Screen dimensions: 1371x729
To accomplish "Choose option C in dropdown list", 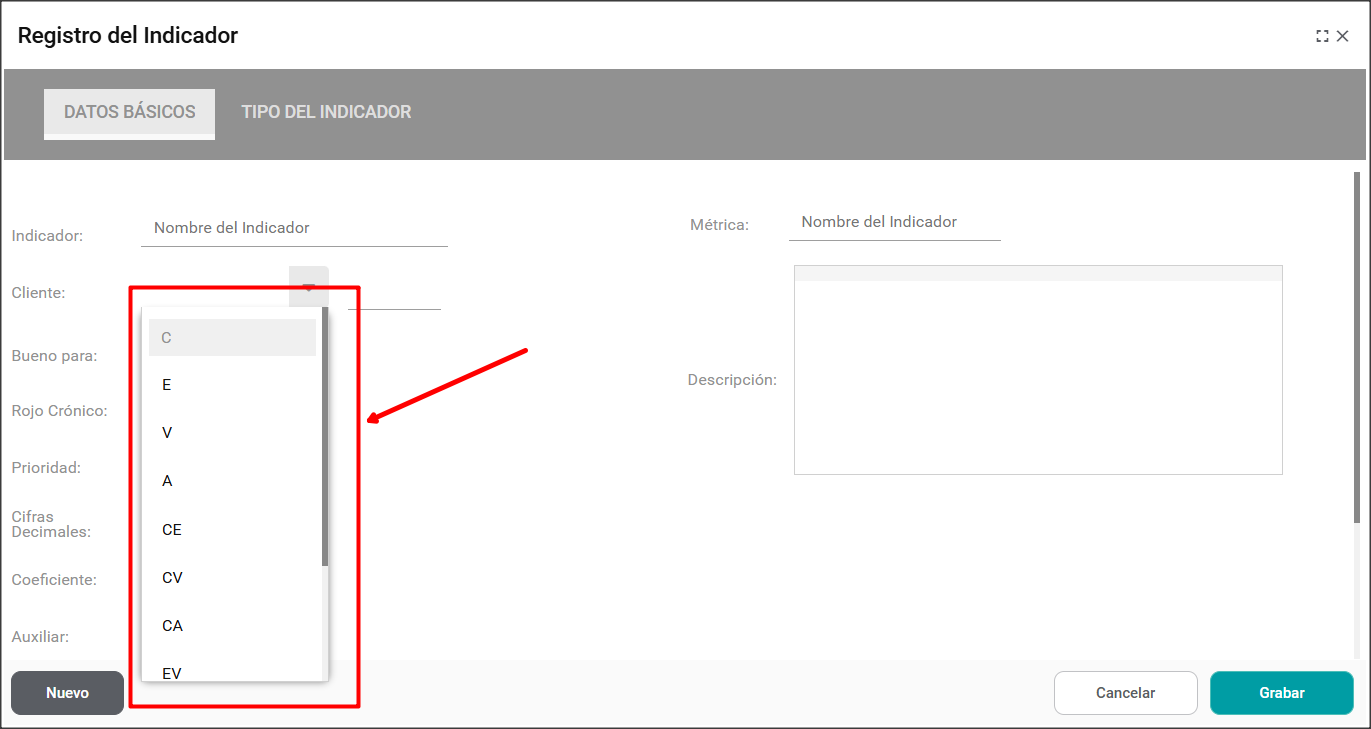I will (x=232, y=338).
